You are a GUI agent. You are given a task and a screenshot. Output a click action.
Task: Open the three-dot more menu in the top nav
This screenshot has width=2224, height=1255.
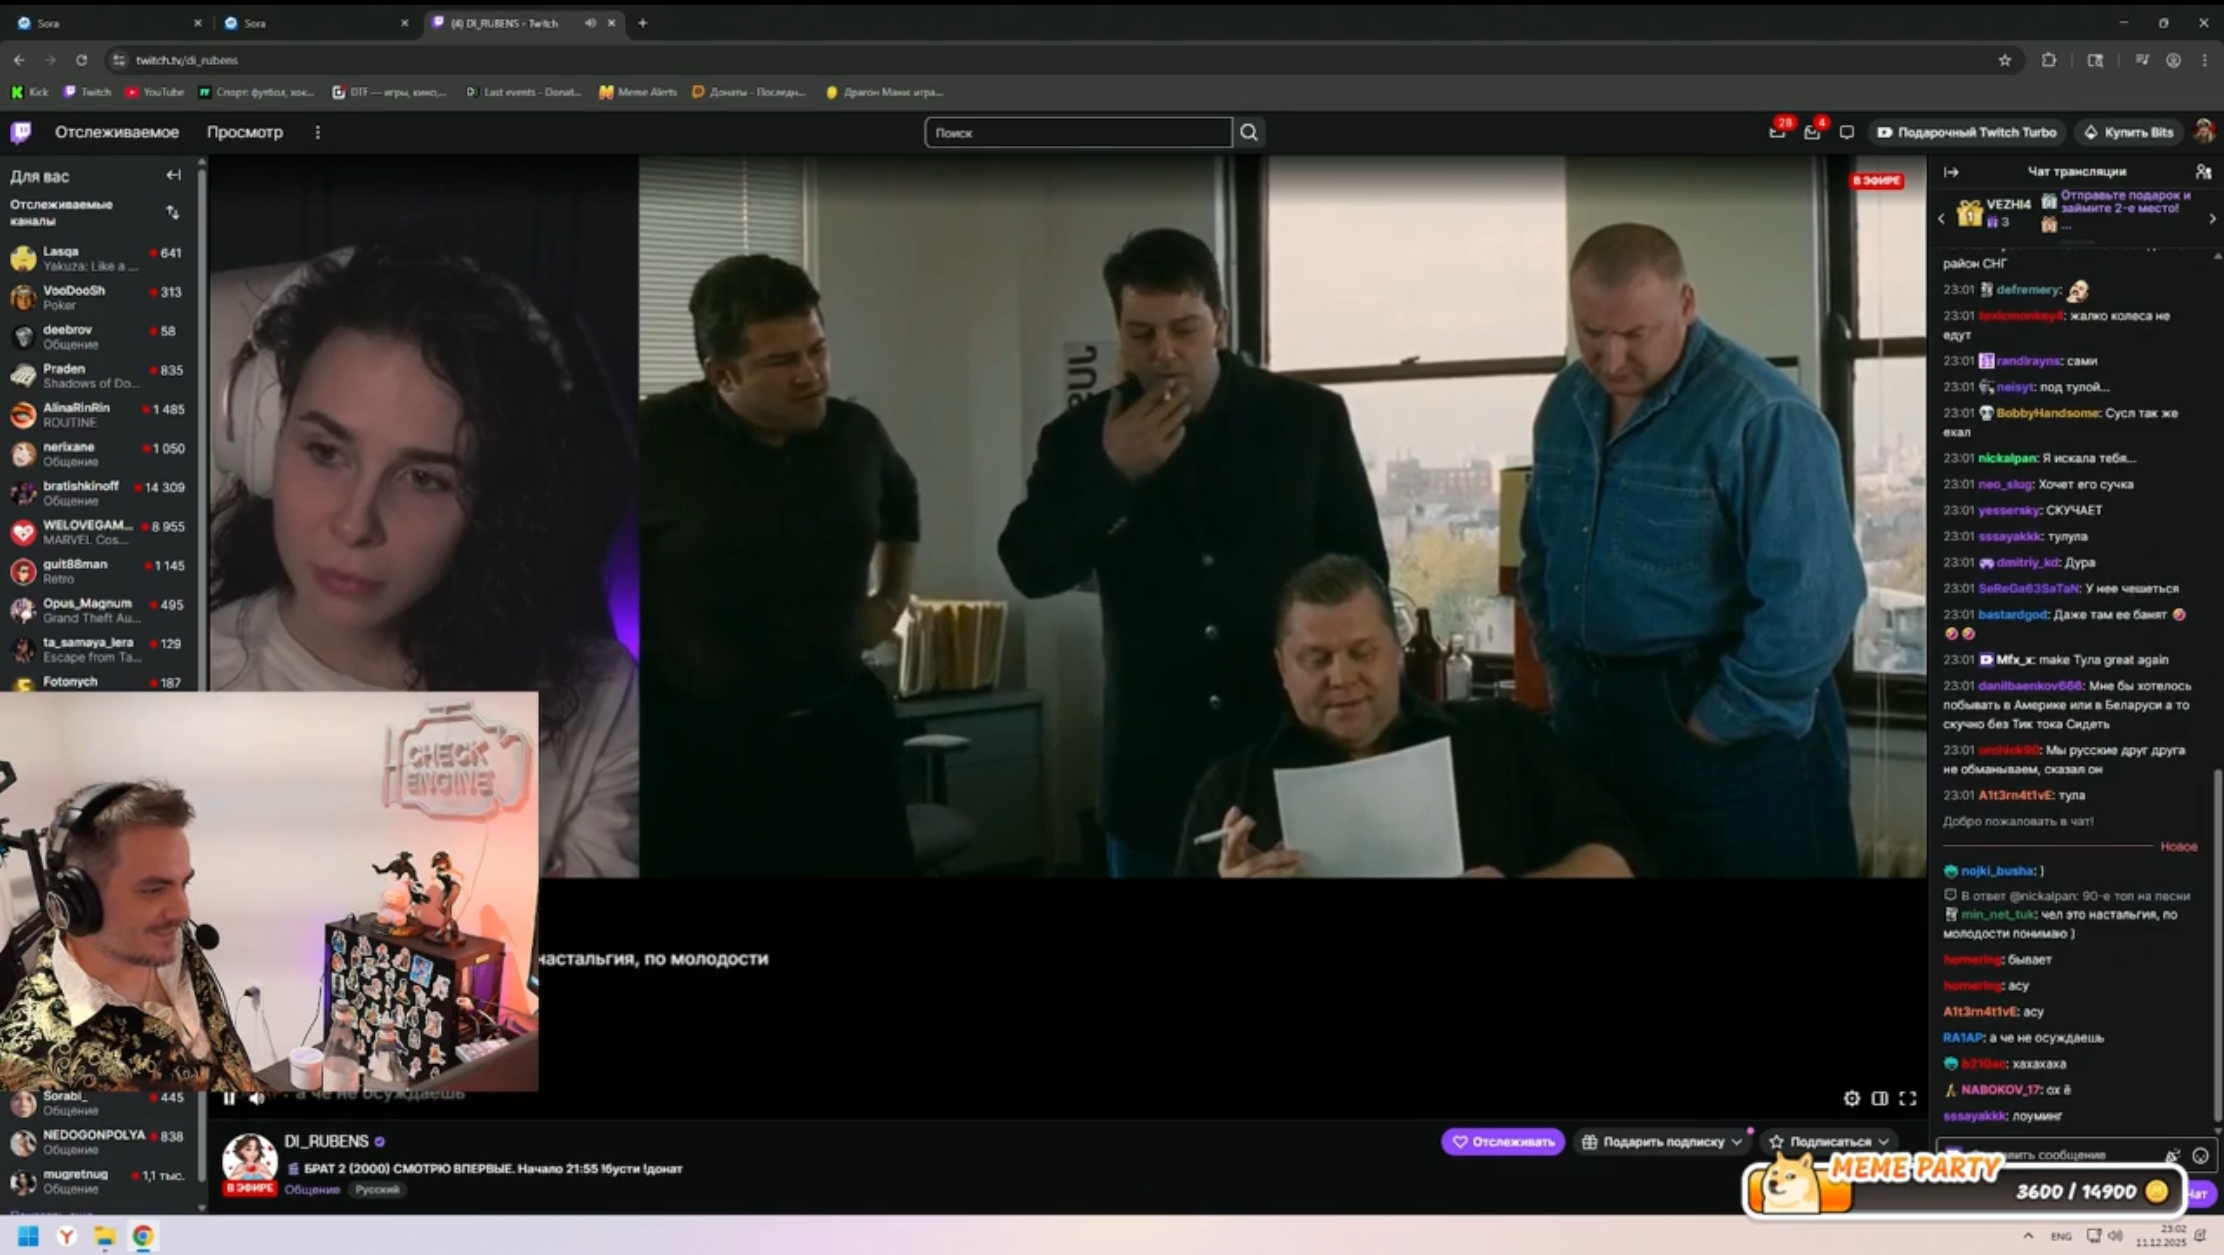click(318, 132)
